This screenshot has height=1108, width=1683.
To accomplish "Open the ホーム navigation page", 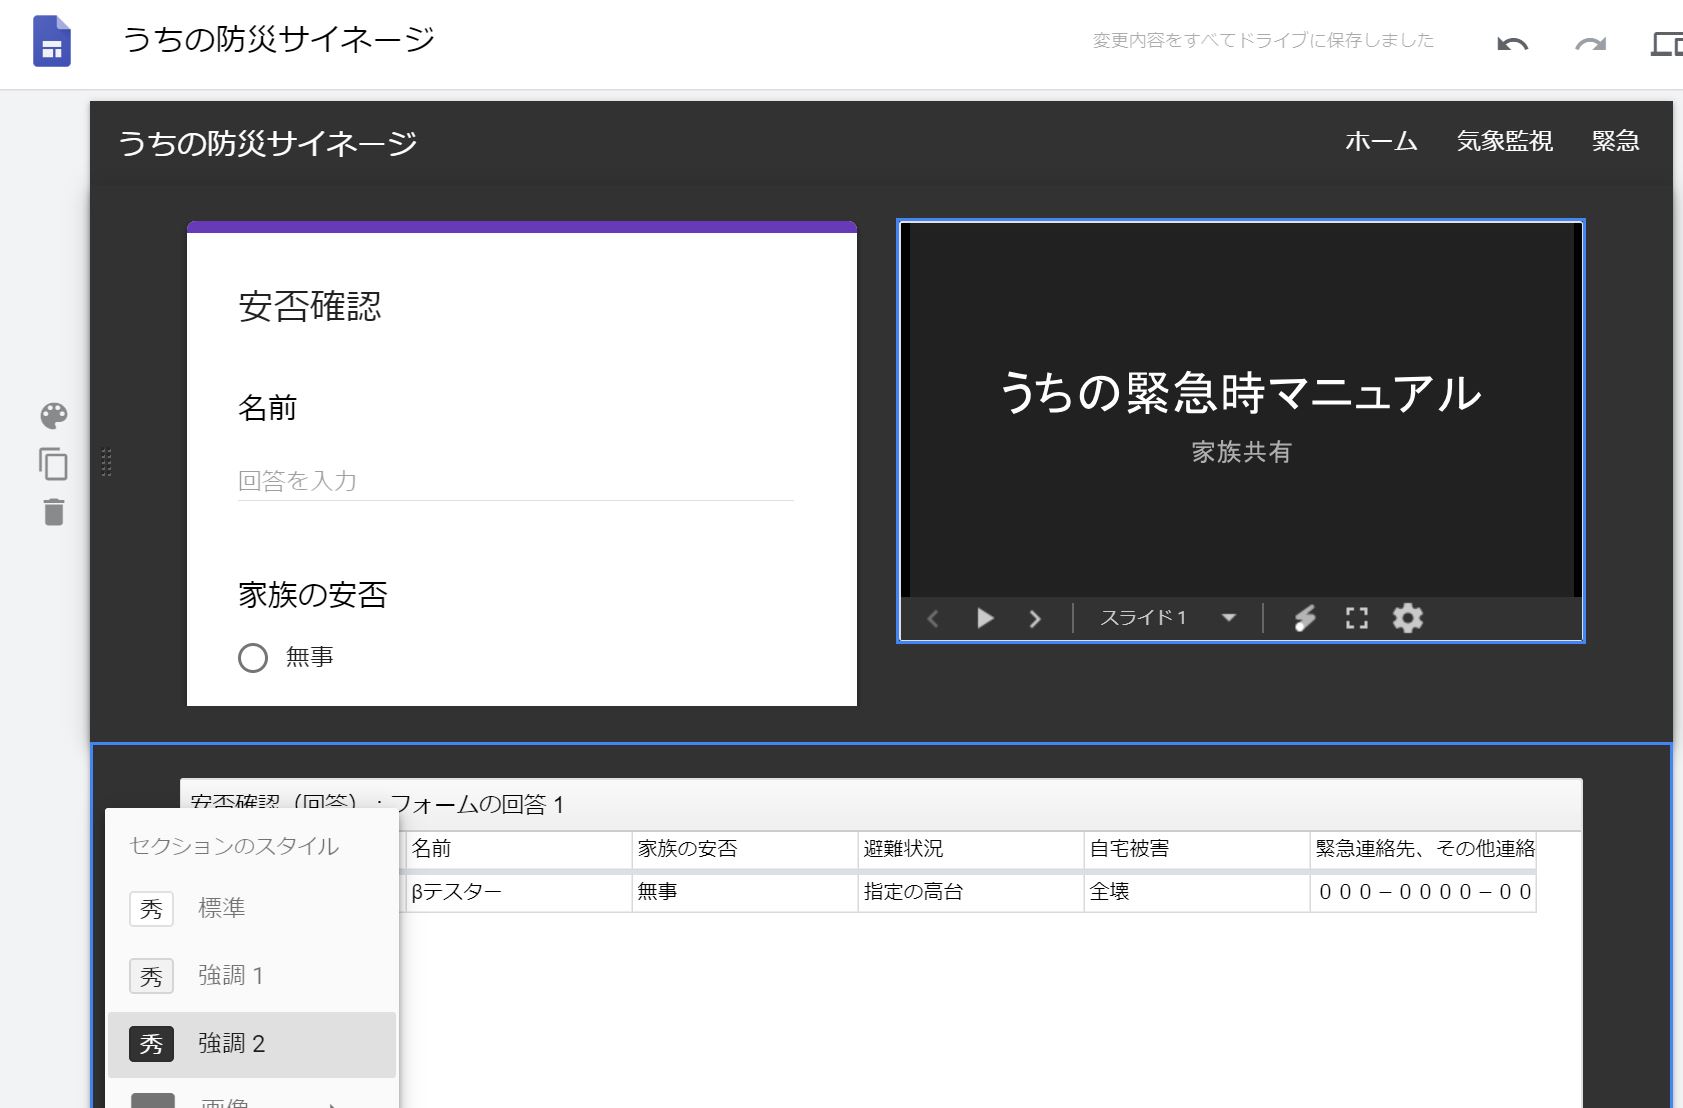I will tap(1381, 141).
